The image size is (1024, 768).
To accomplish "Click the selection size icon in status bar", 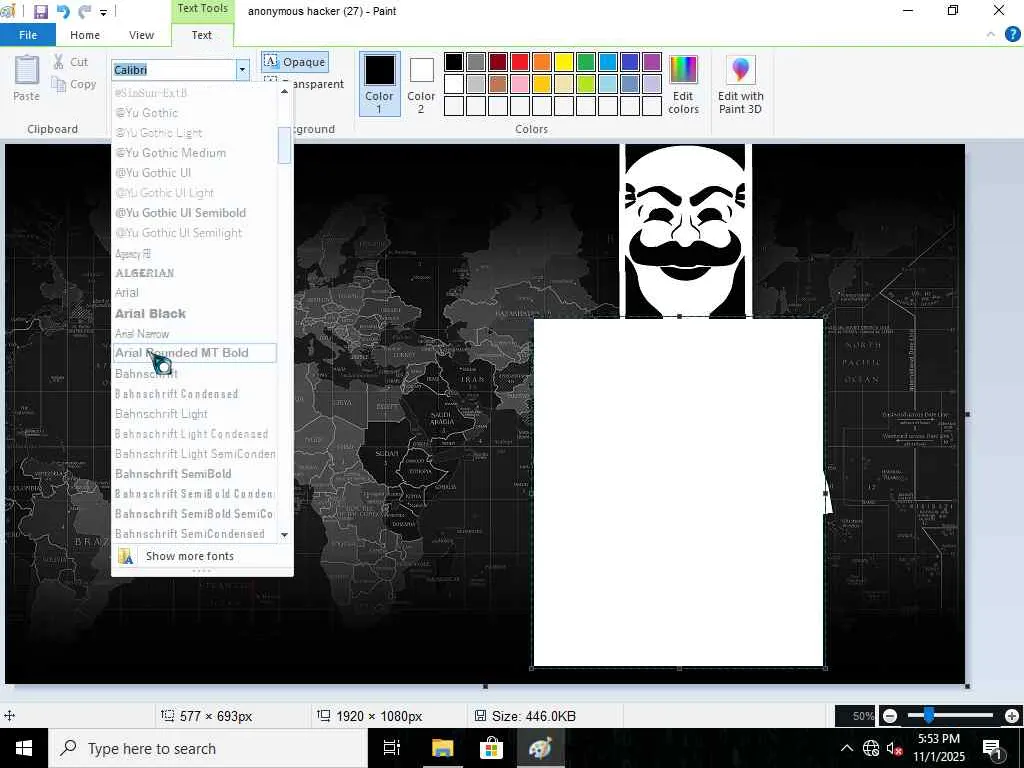I will (167, 716).
